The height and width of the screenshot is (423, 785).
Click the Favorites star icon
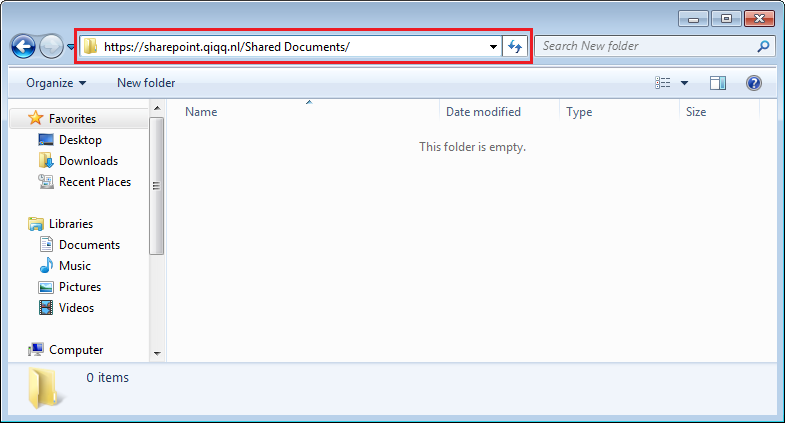(36, 118)
